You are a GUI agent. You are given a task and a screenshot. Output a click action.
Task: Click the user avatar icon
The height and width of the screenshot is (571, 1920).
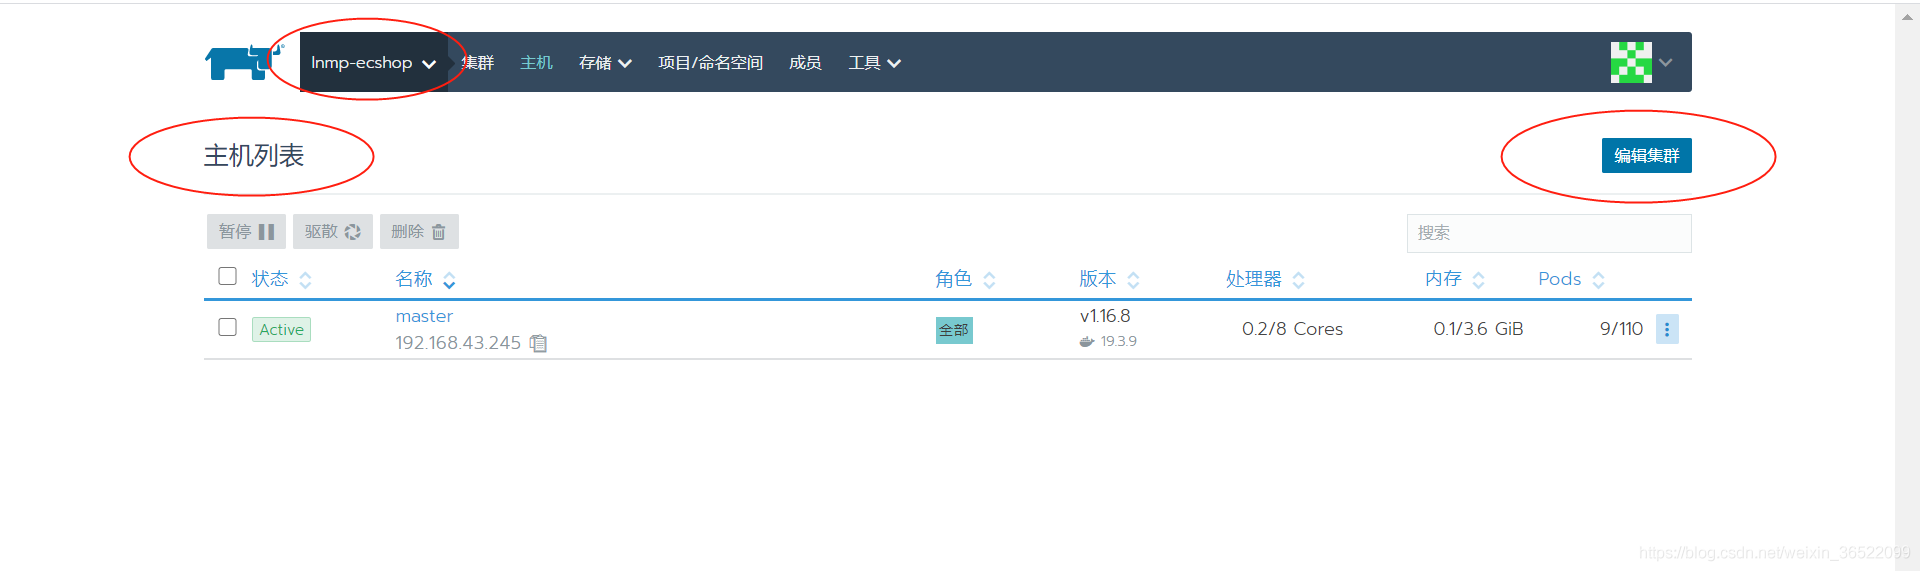[1631, 62]
